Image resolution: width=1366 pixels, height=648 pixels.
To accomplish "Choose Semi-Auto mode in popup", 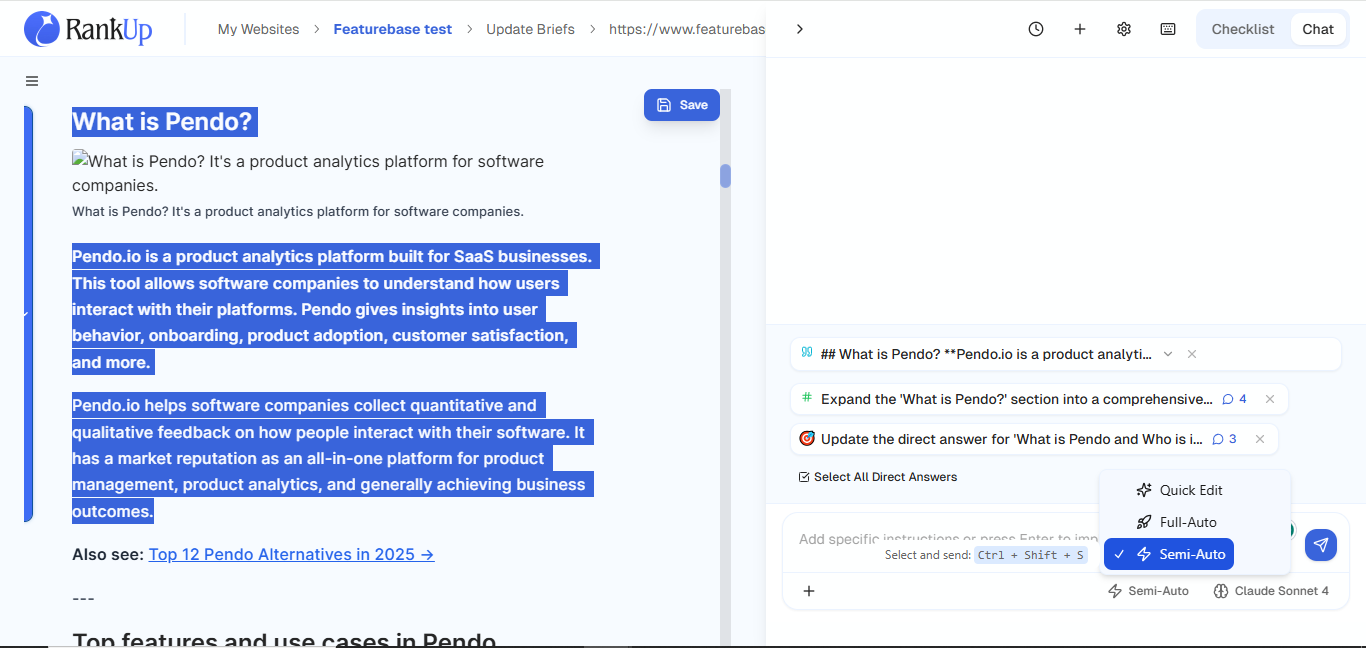I will pyautogui.click(x=1169, y=554).
